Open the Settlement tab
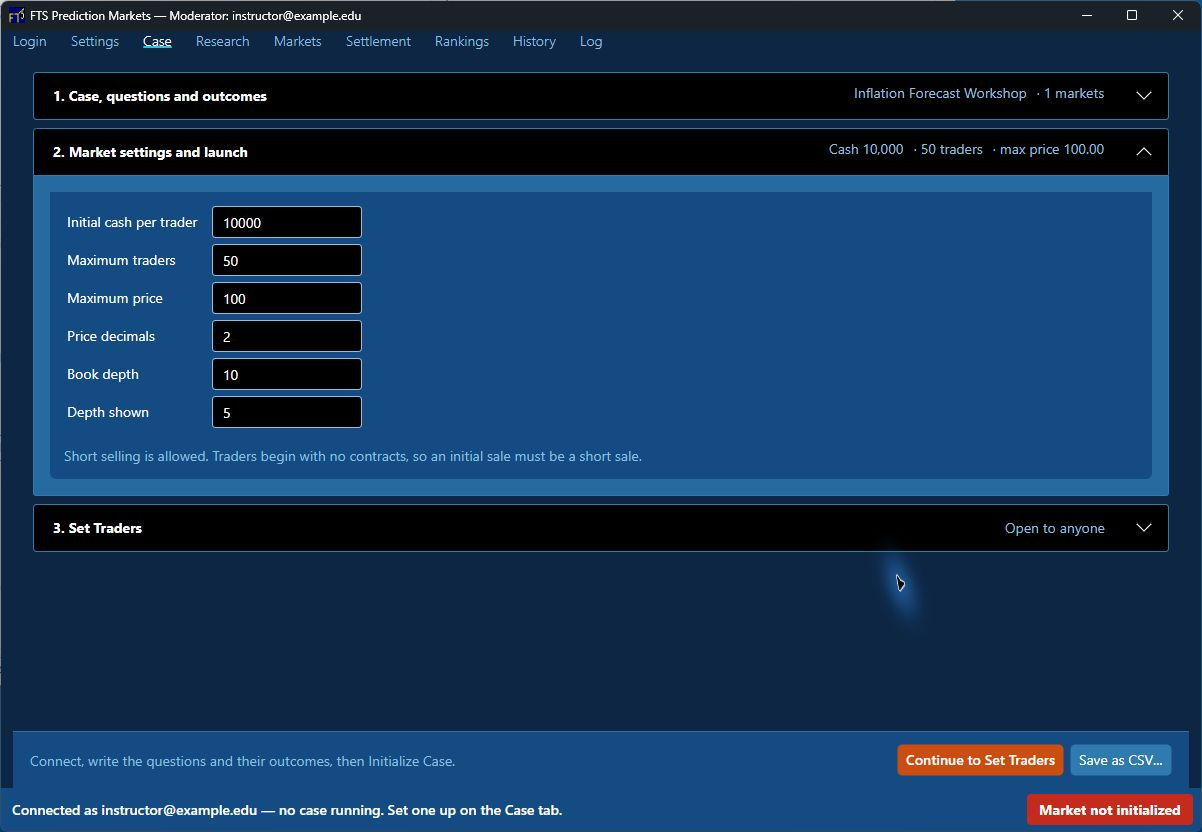This screenshot has width=1202, height=832. click(x=378, y=41)
